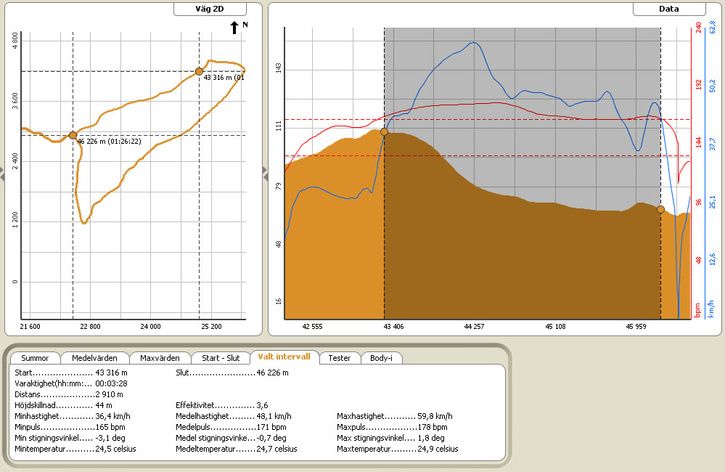This screenshot has height=472, width=725.
Task: Click the red bpm axis label
Action: coord(698,310)
